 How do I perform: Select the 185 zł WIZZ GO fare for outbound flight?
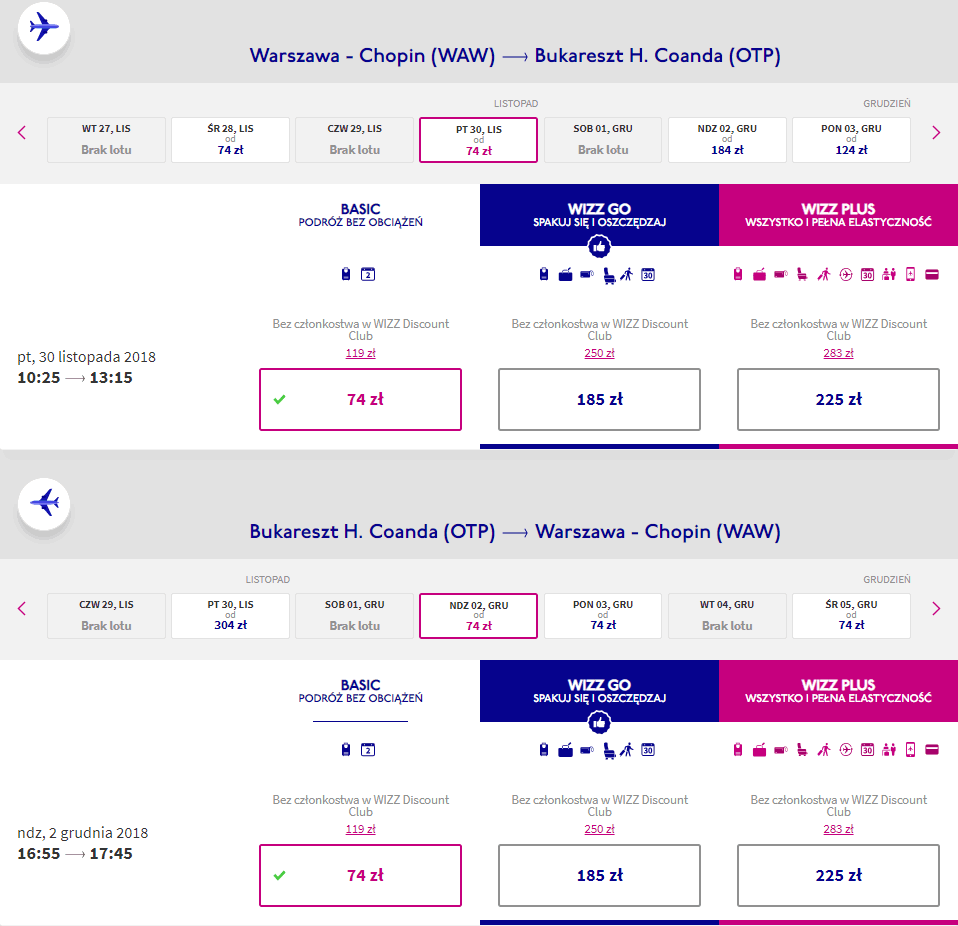pos(599,399)
